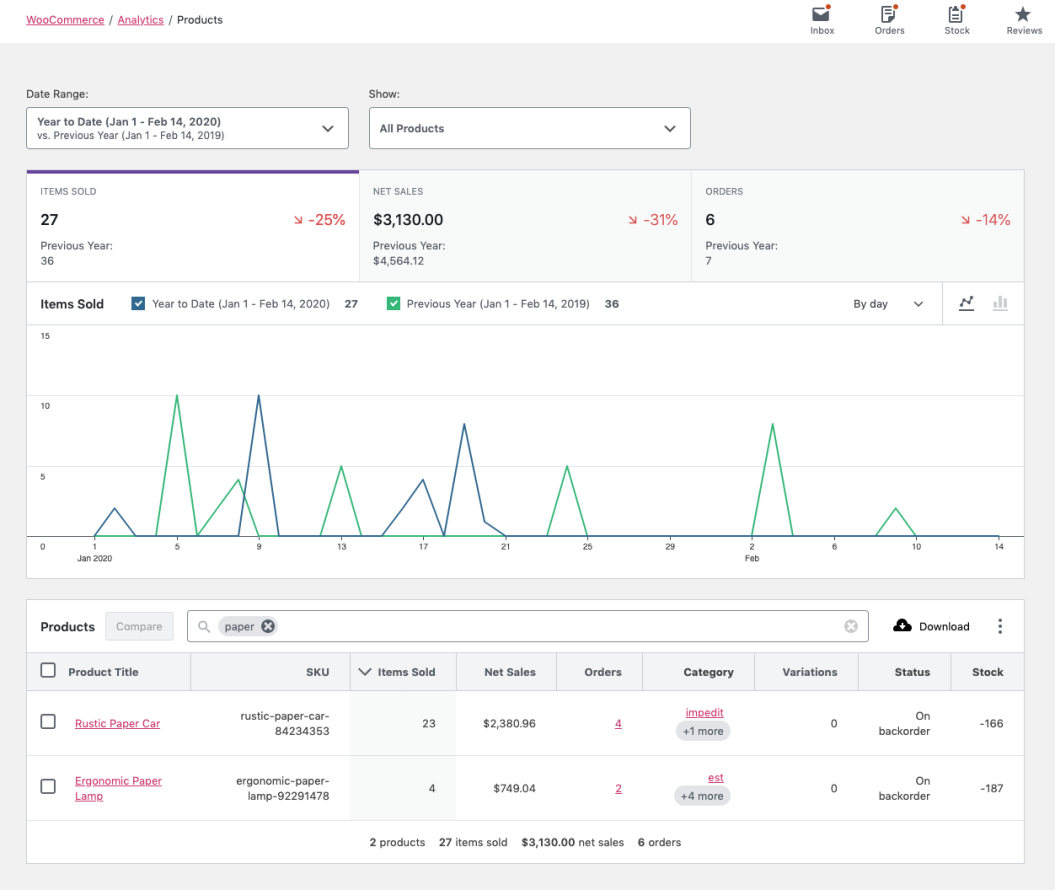Select the line chart view icon
This screenshot has width=1055, height=890.
pyautogui.click(x=966, y=303)
